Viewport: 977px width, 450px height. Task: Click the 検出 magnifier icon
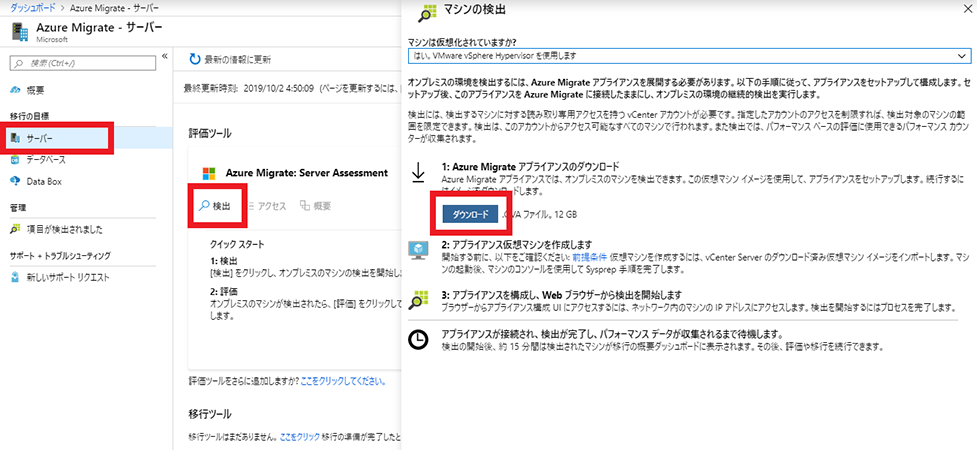pos(203,206)
